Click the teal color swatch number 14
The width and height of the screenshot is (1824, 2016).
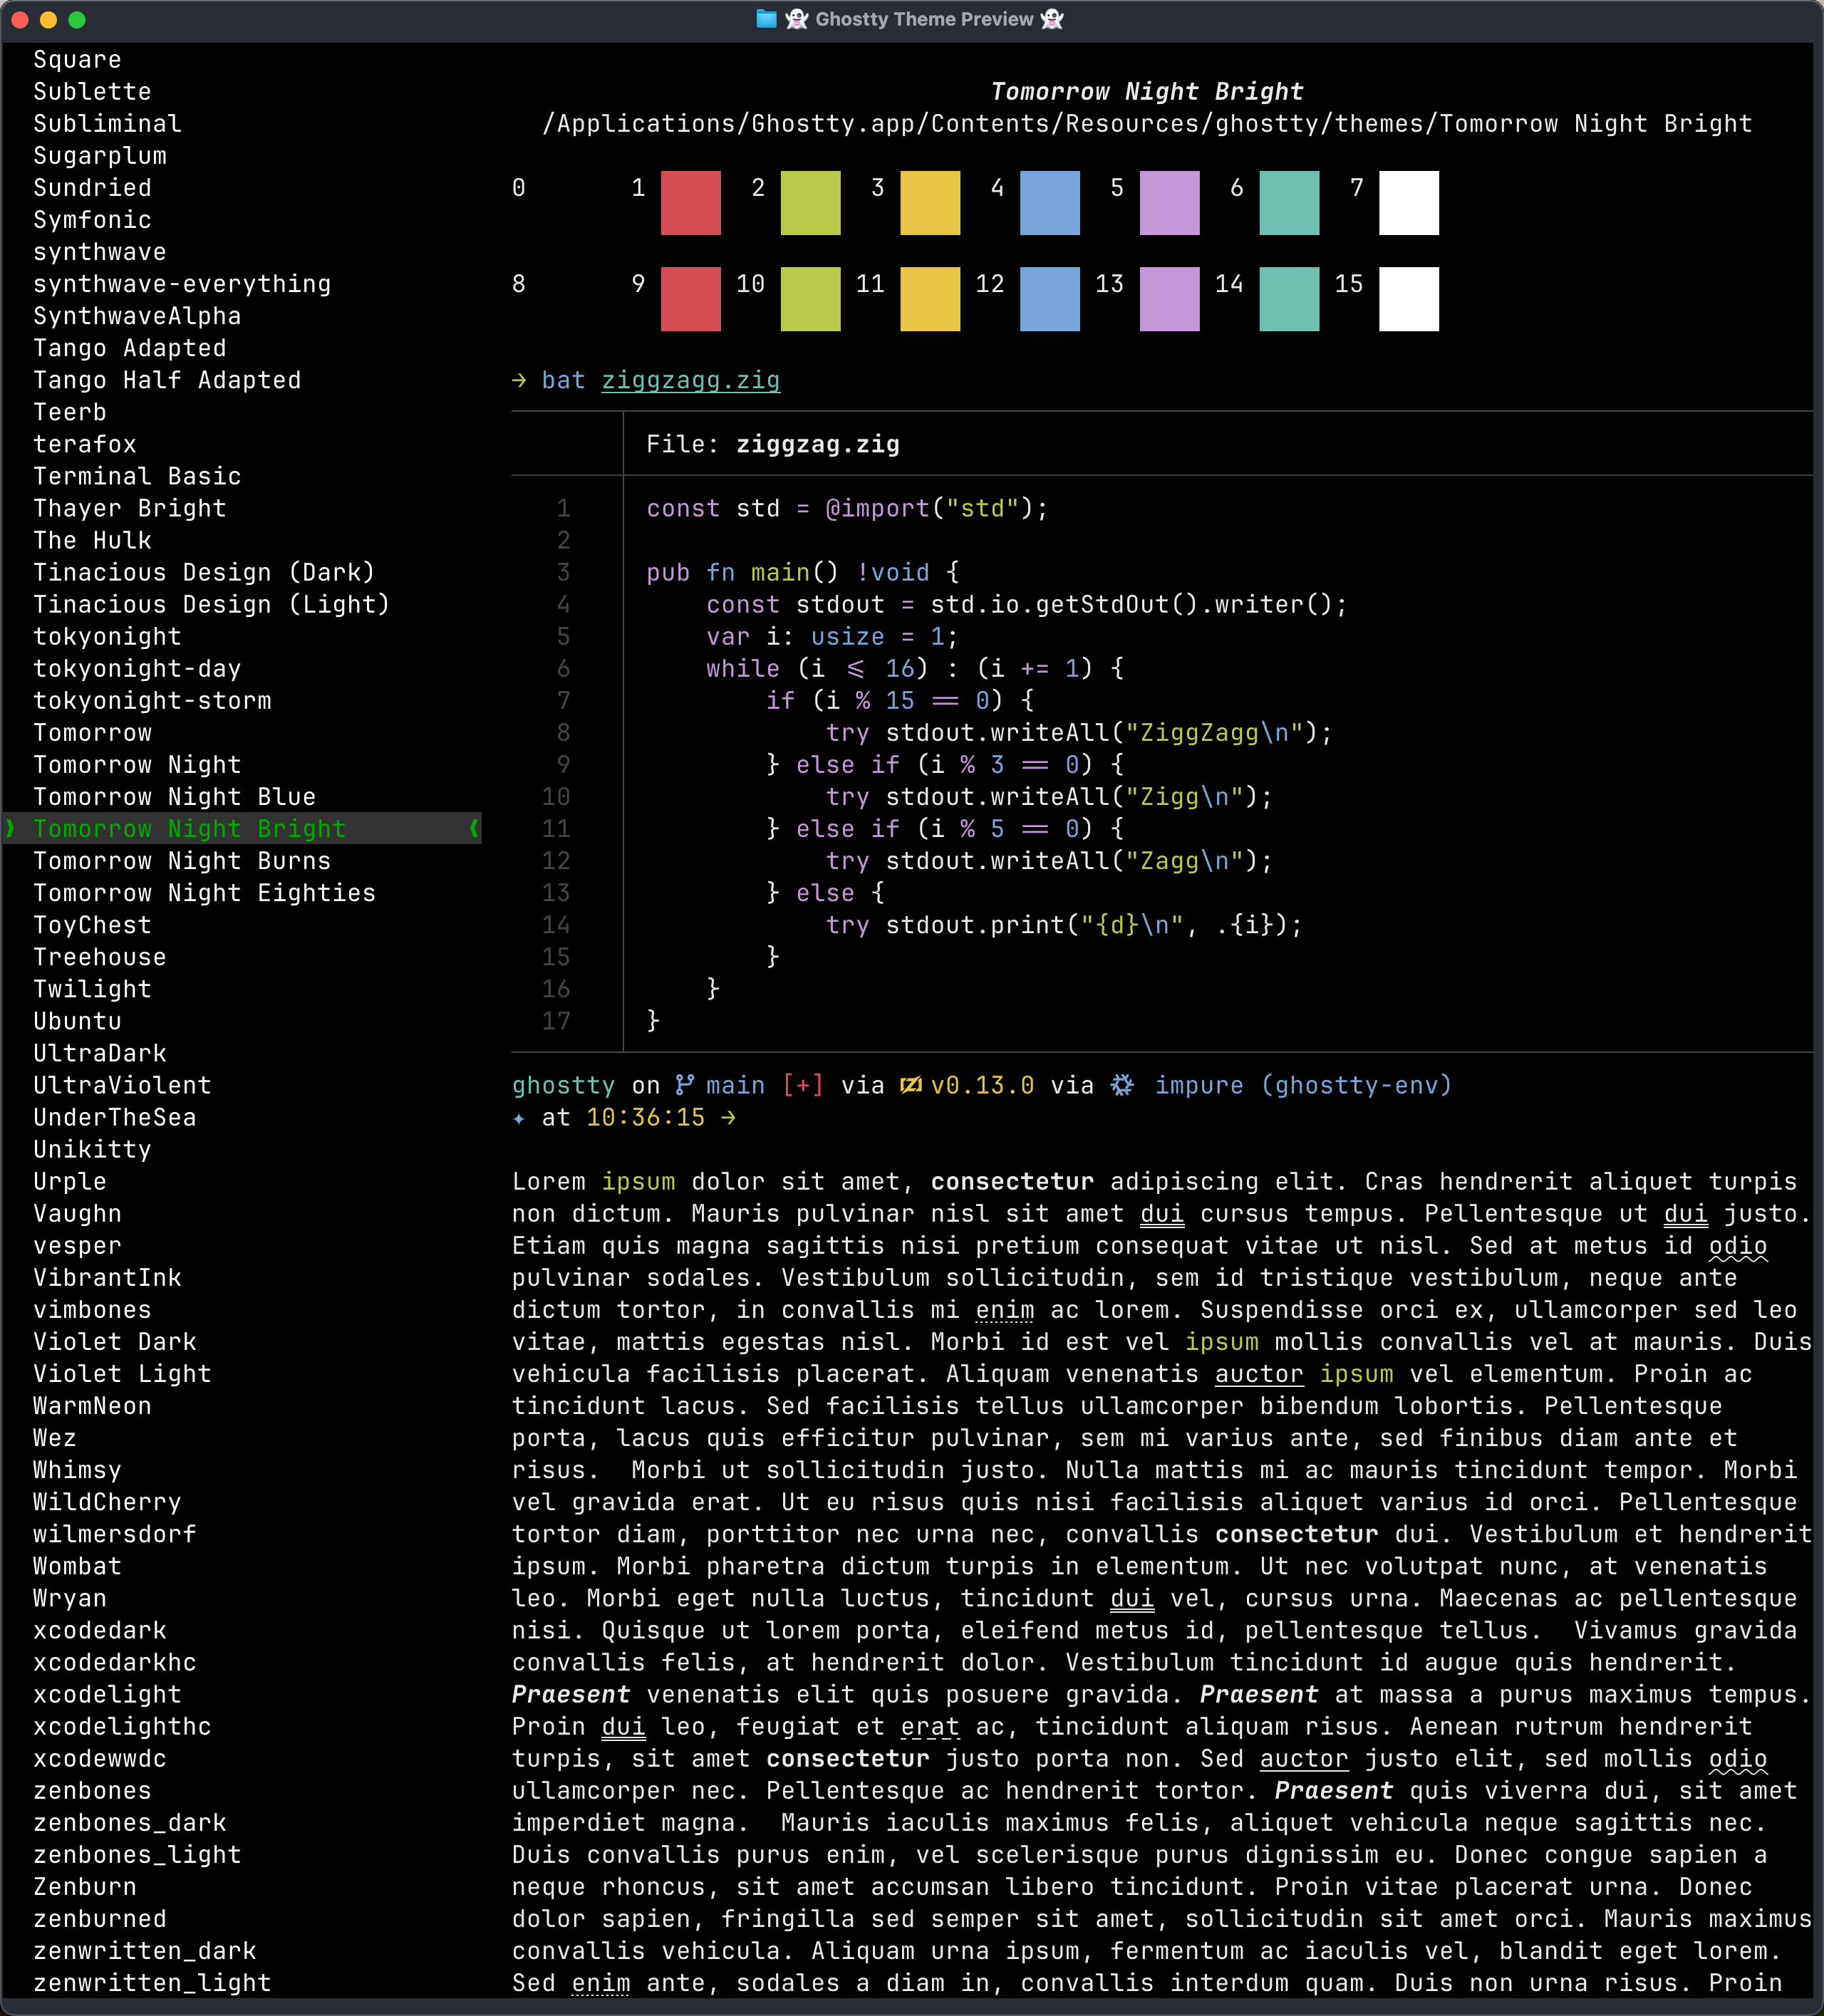pos(1289,299)
